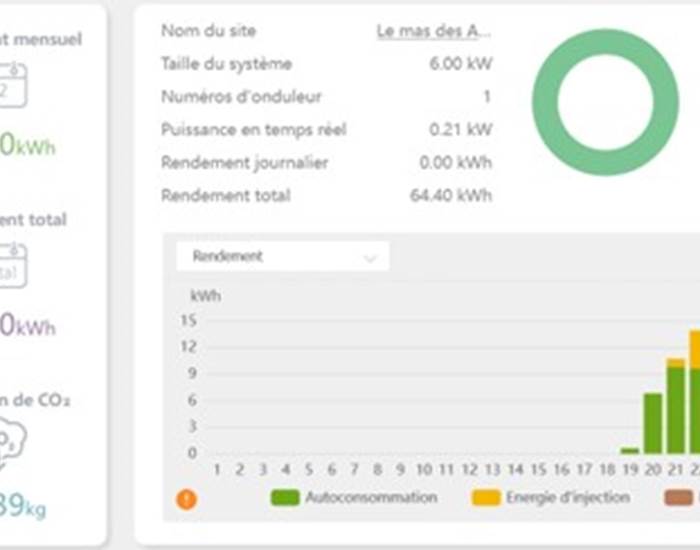Select the day 20 bar in the chart
Screen dimensions: 700x550
653,424
